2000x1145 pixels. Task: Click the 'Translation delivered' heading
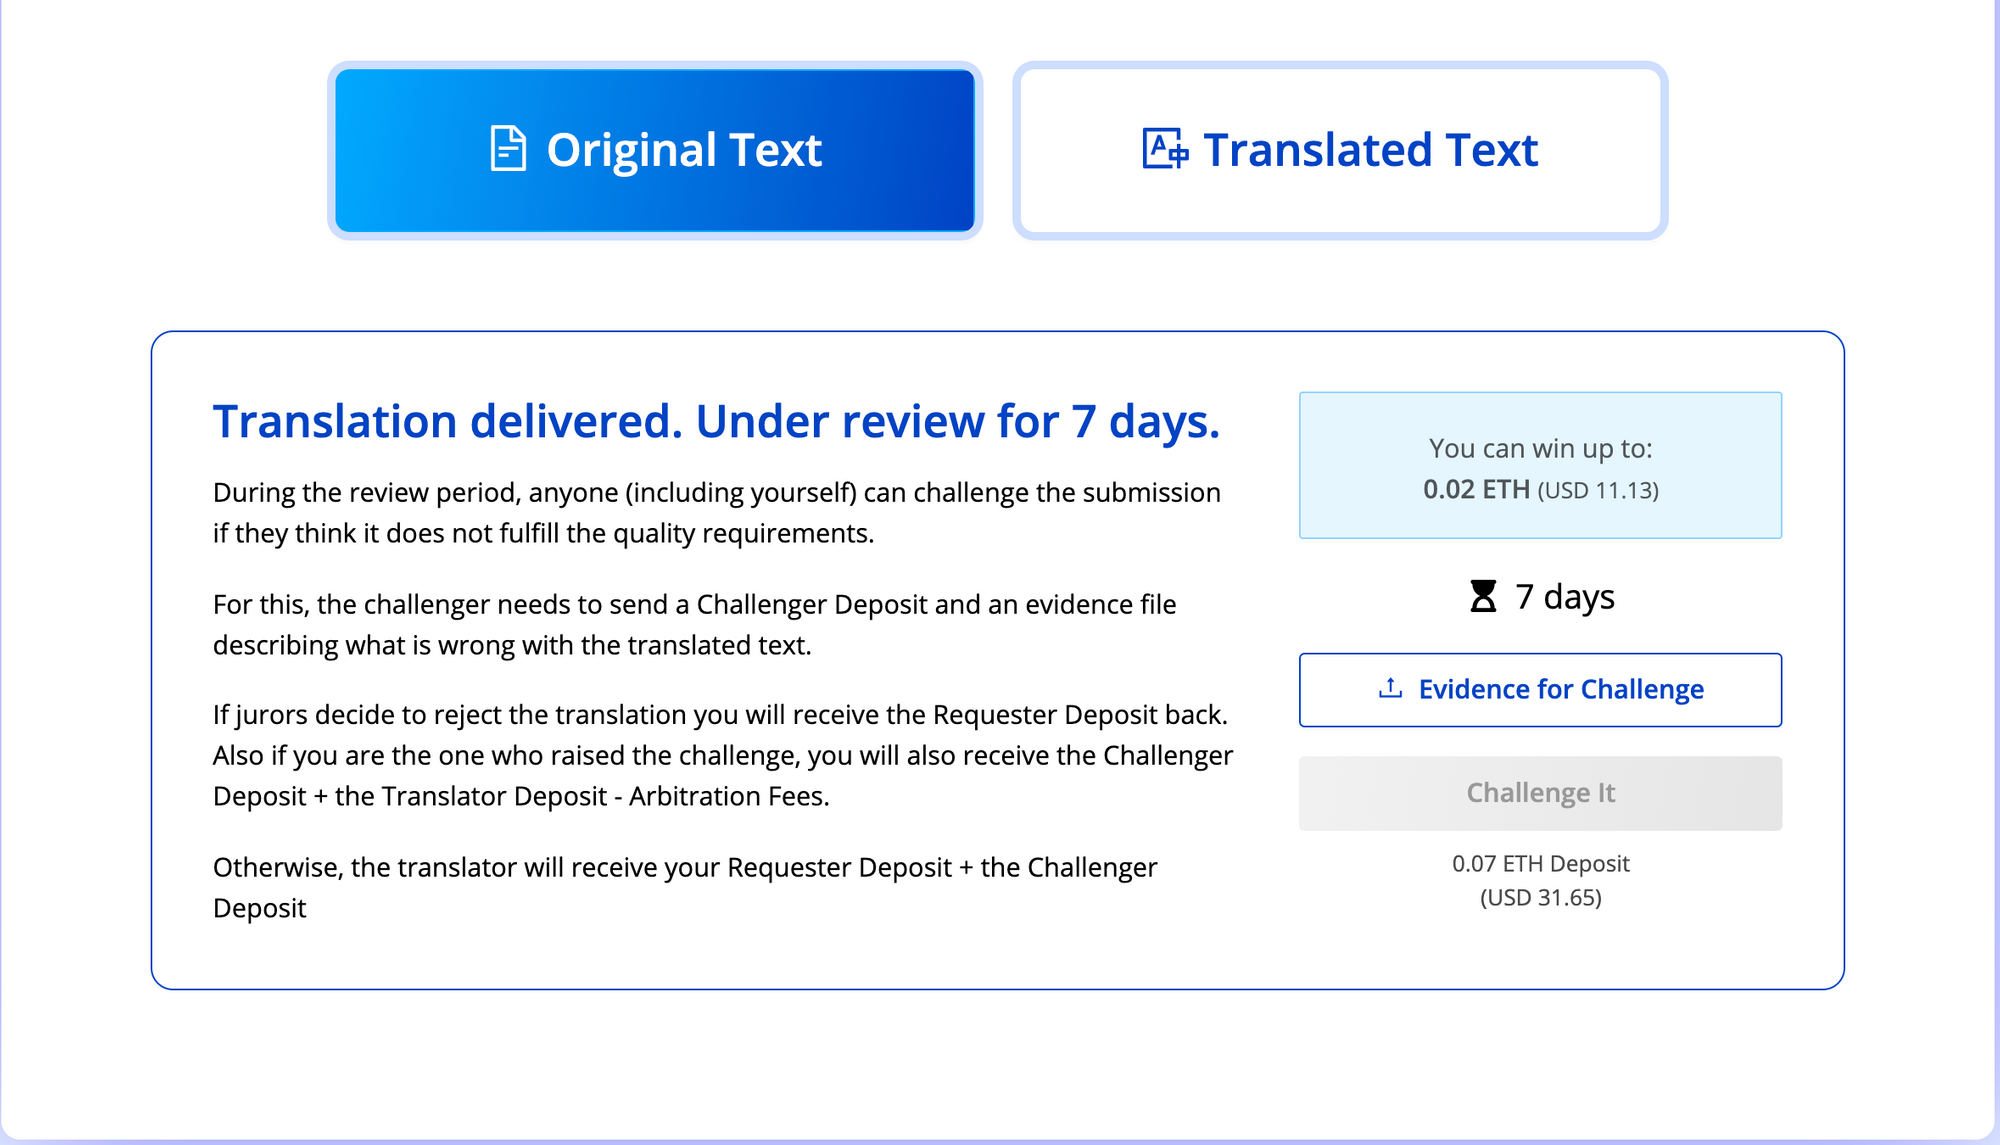pyautogui.click(x=716, y=422)
